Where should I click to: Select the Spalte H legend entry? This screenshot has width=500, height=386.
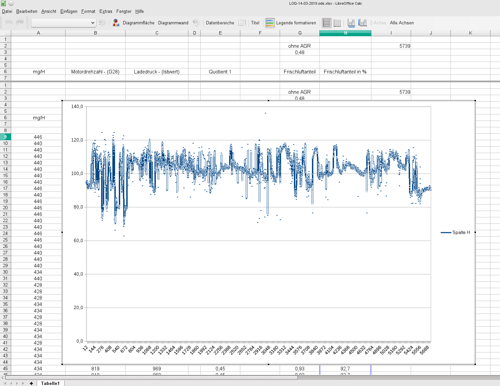click(455, 232)
